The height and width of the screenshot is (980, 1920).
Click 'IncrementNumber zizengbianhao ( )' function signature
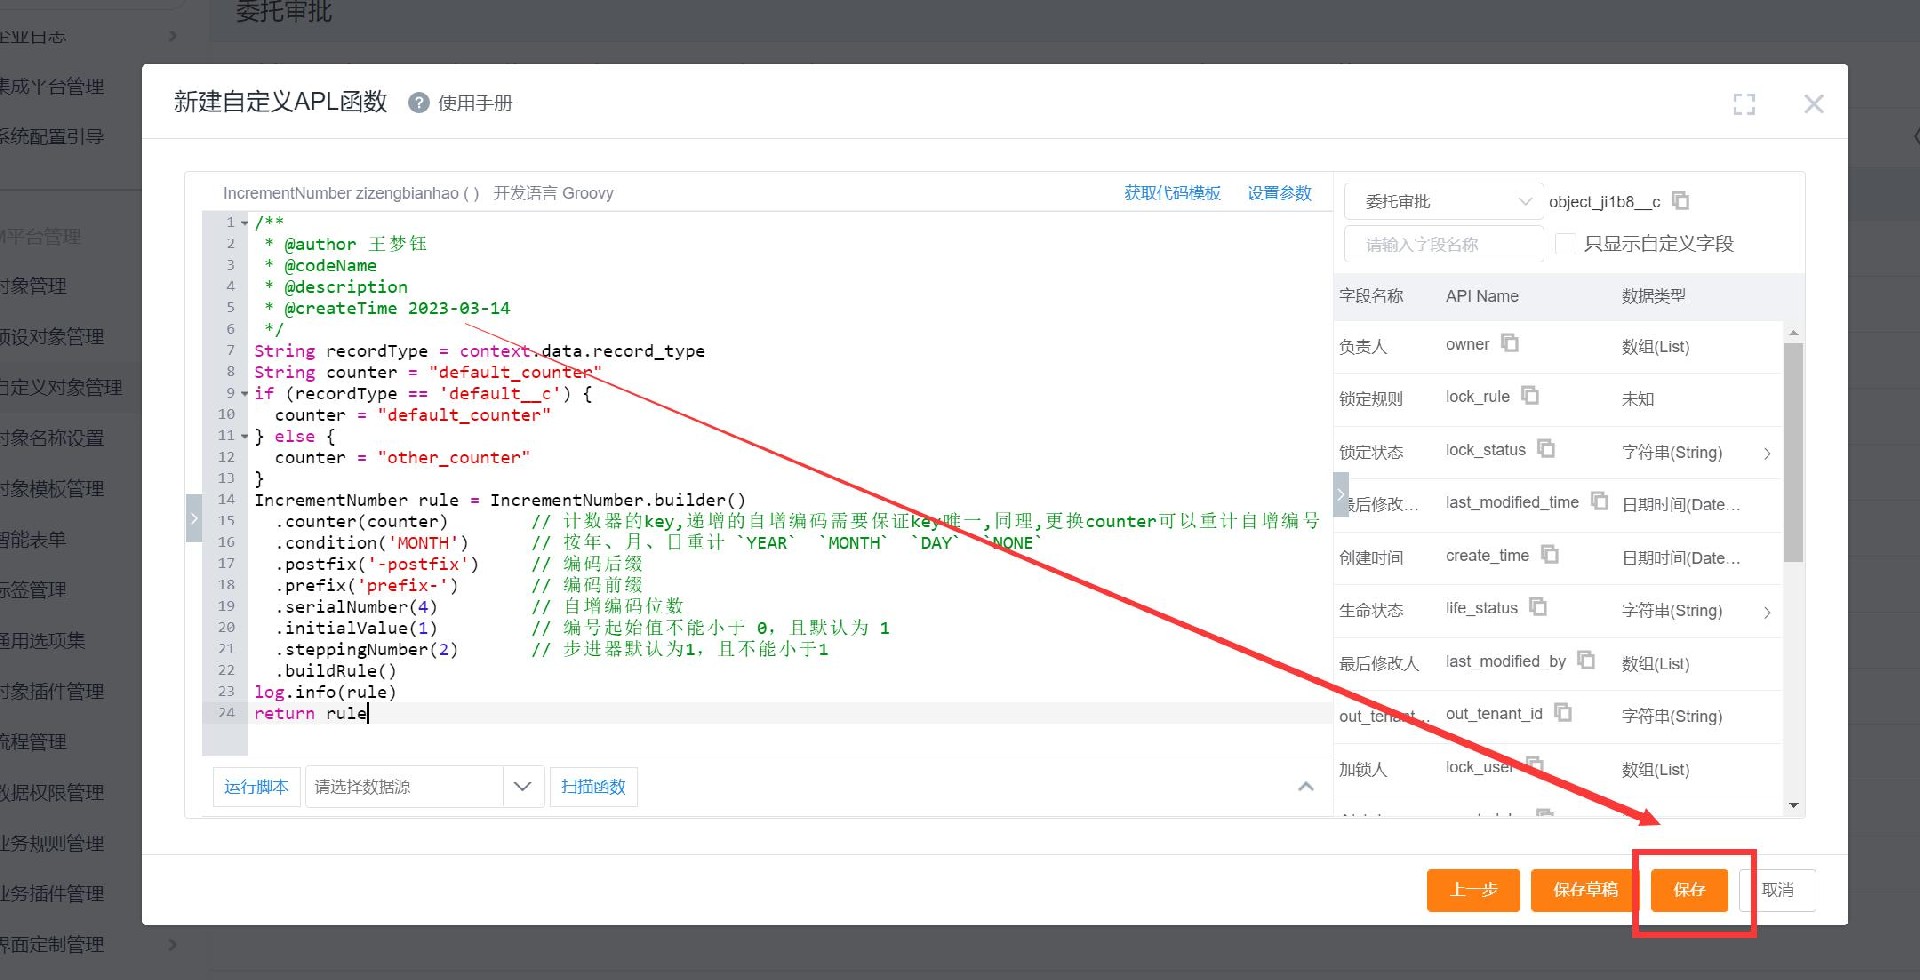(x=351, y=193)
